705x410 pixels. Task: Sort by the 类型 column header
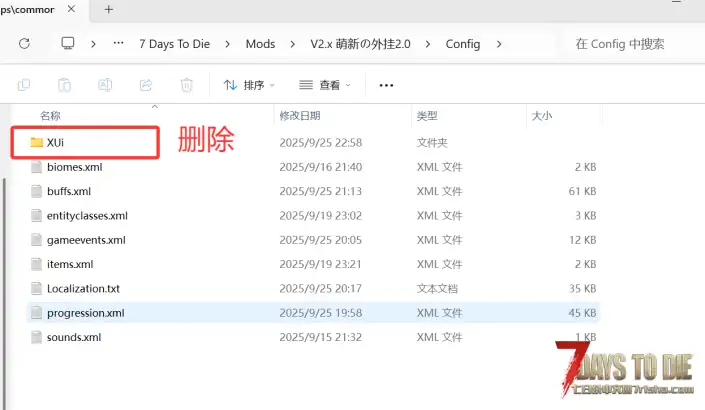coord(427,116)
